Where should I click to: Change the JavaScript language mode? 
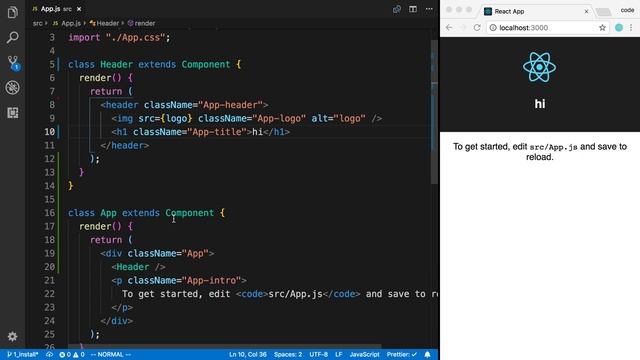(364, 354)
